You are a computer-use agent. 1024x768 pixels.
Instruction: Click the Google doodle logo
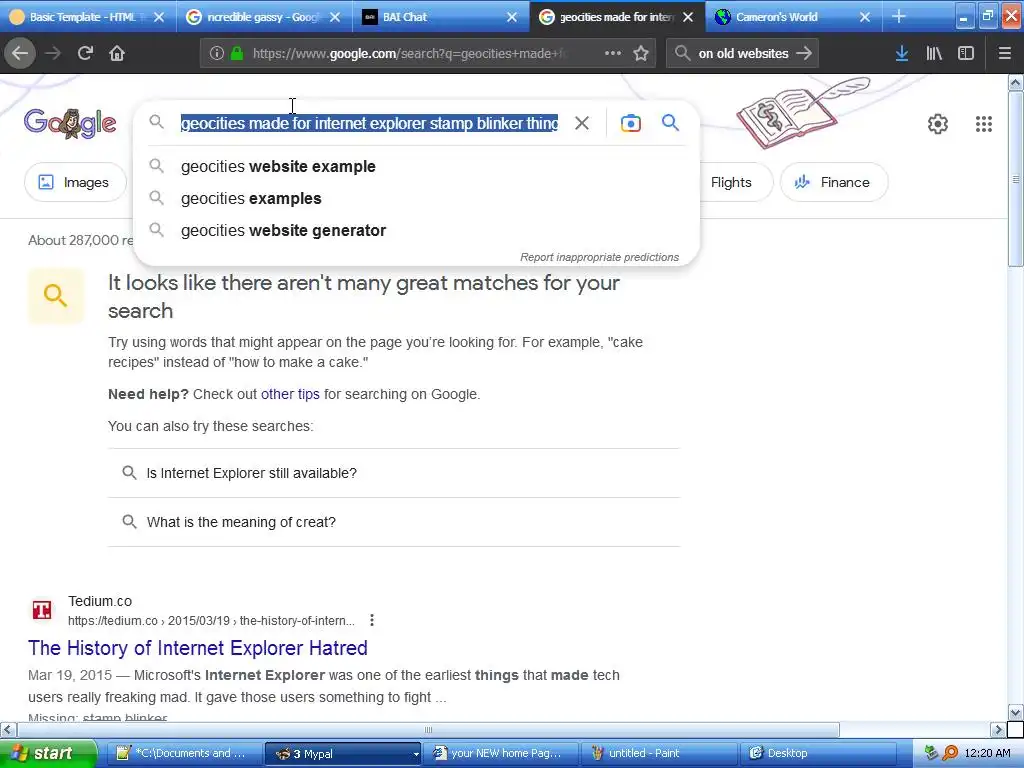click(71, 122)
